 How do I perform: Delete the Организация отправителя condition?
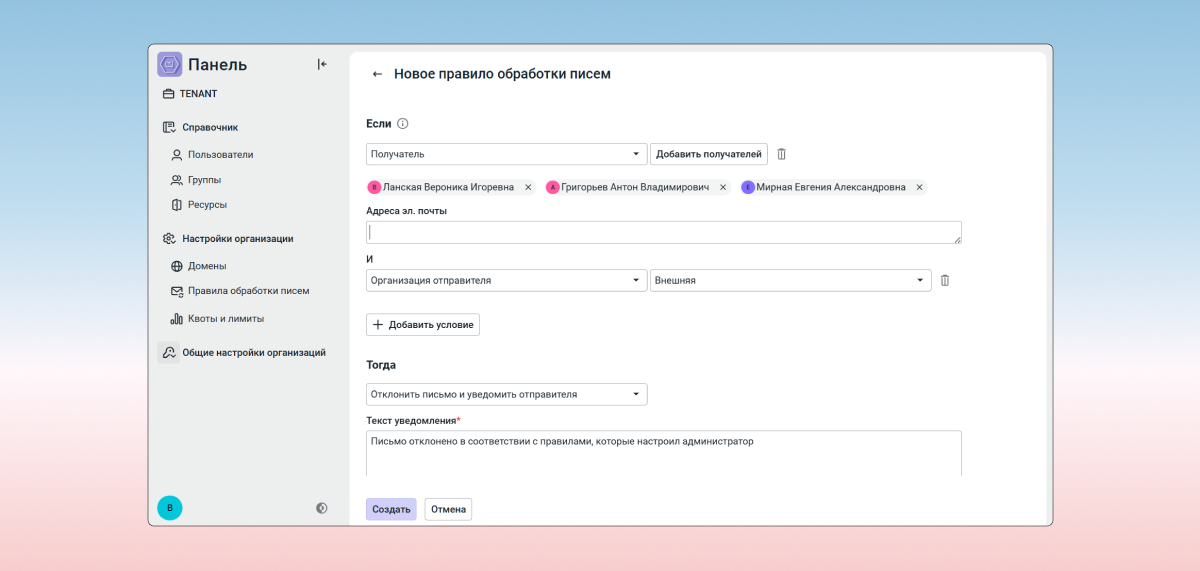(944, 281)
